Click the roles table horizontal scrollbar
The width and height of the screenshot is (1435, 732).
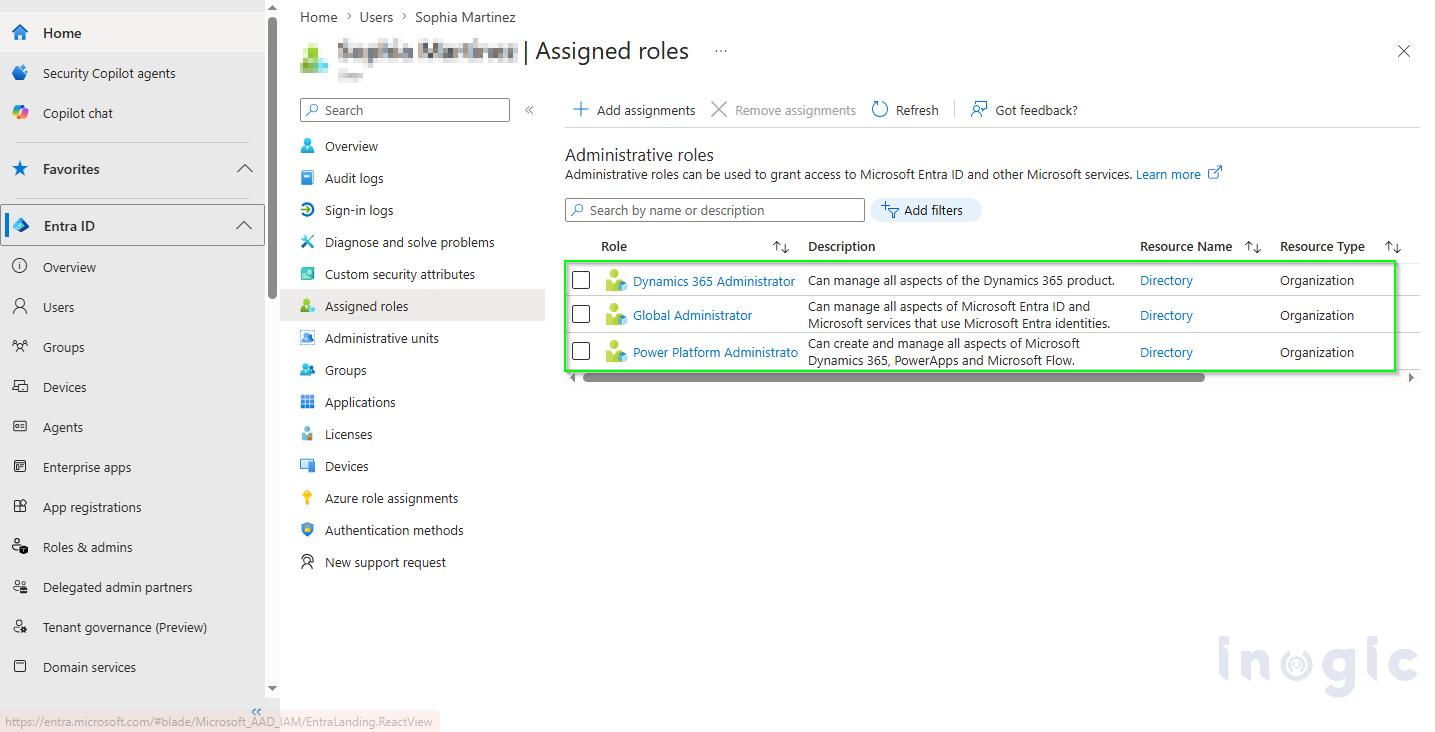pos(893,377)
